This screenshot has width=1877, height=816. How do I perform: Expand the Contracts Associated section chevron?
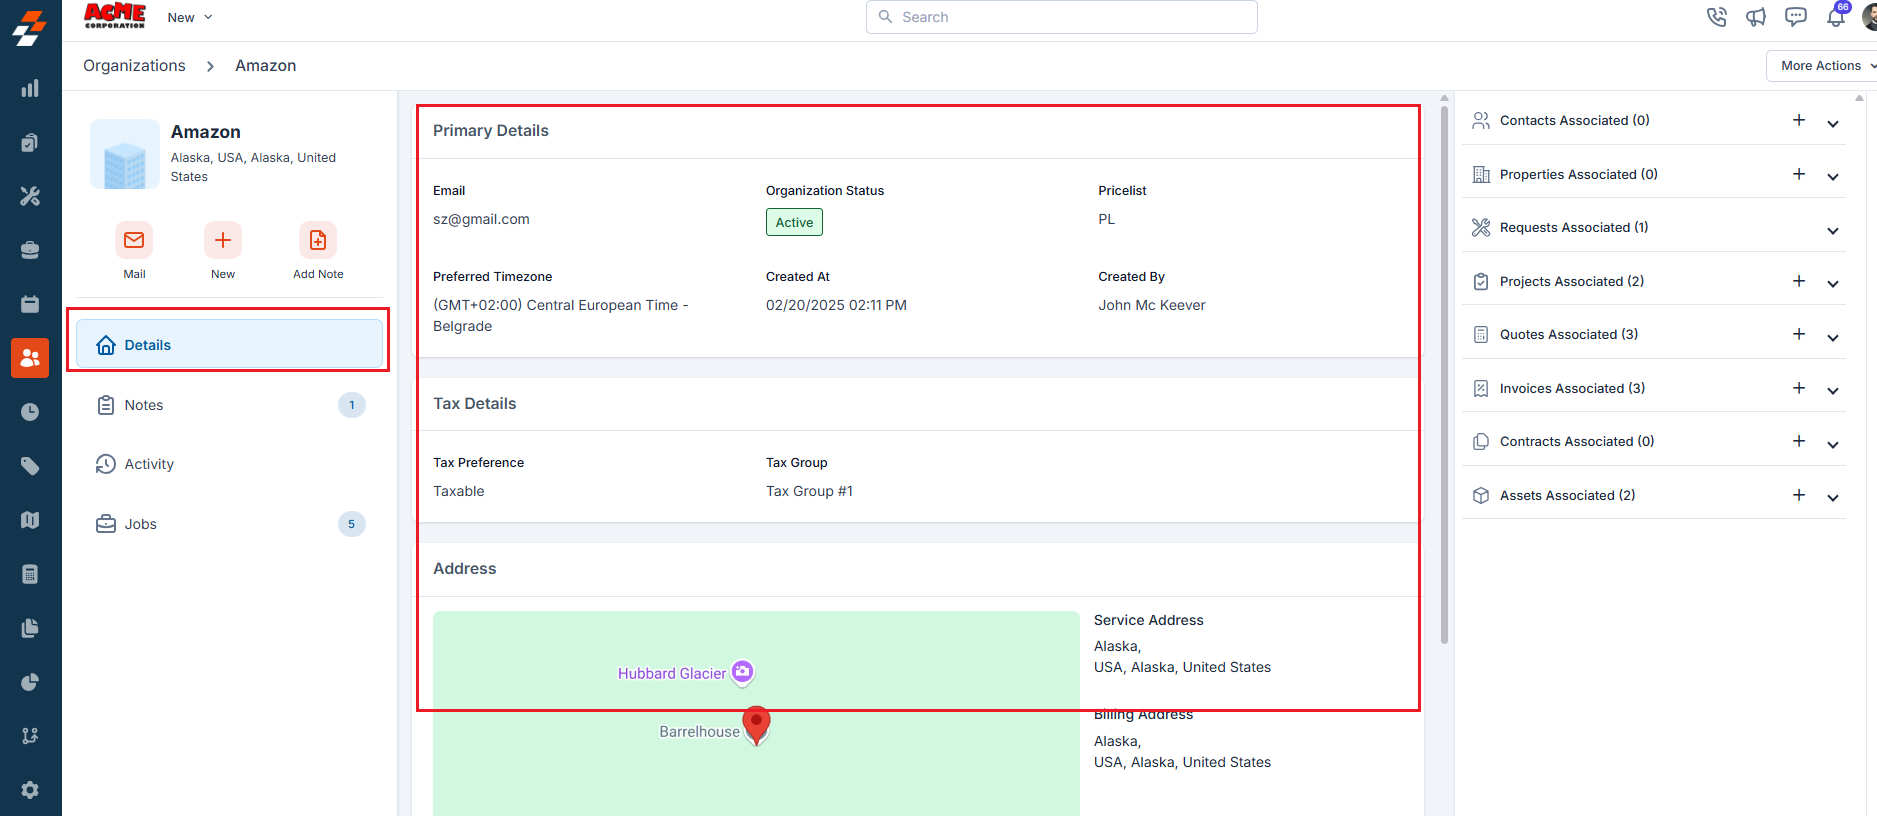tap(1833, 444)
